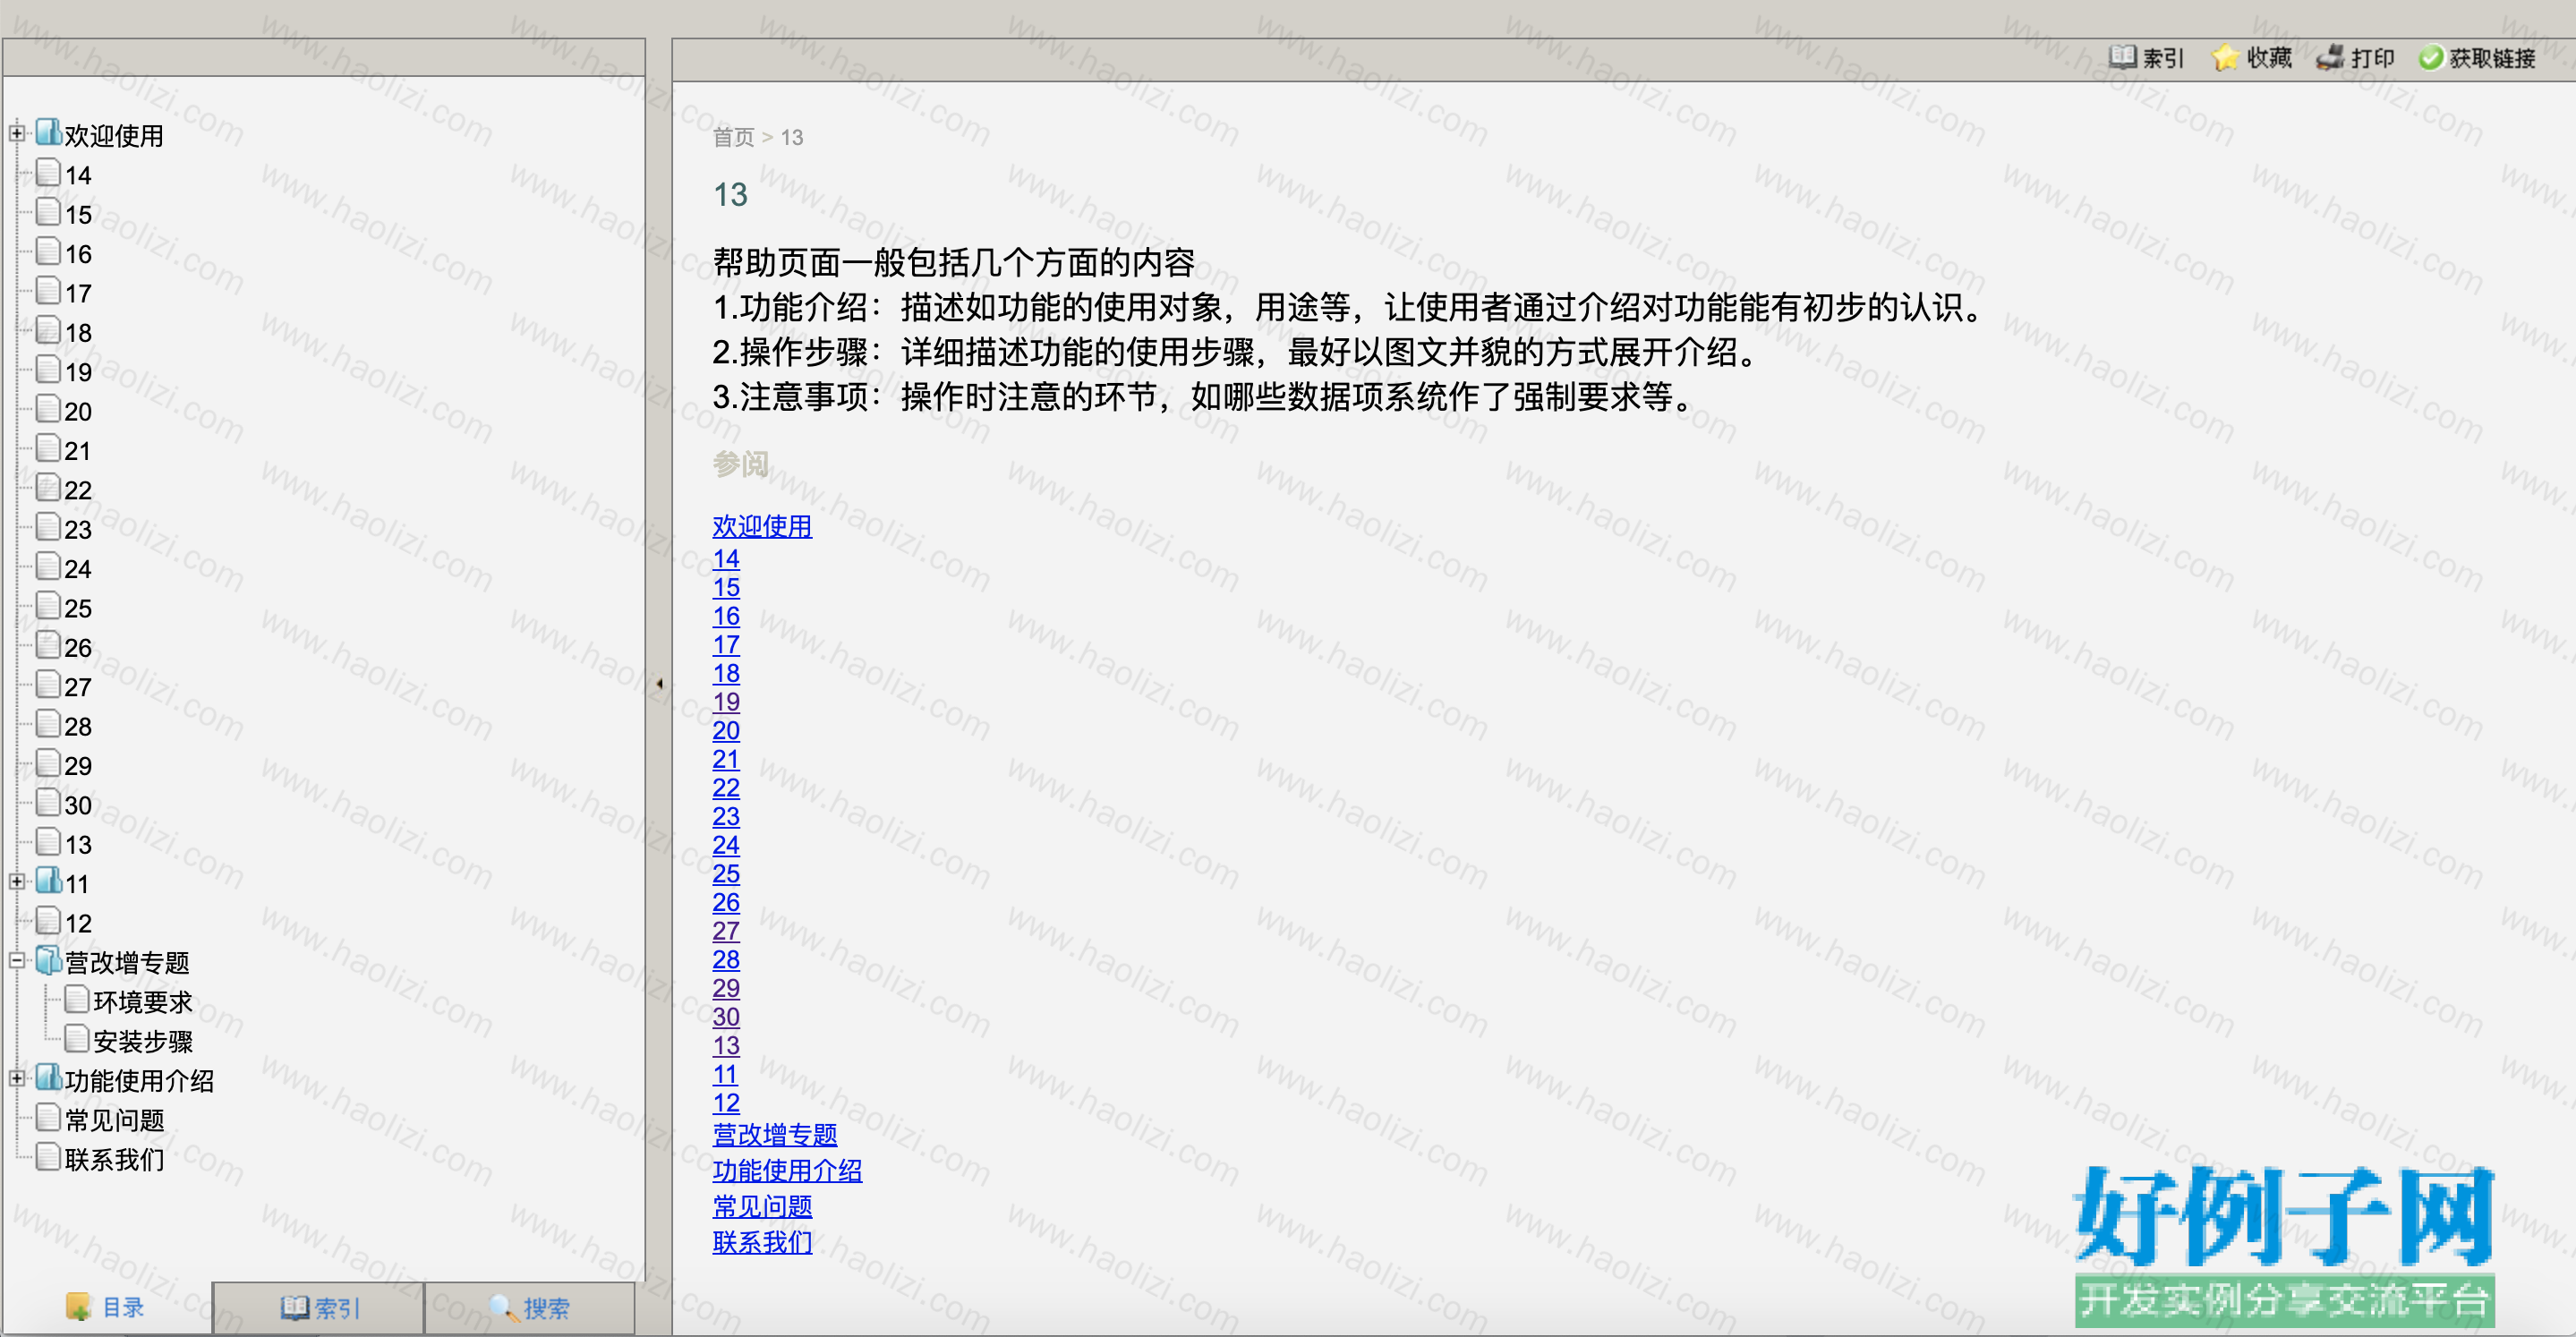Click the 获取链接 get link icon
Image resolution: width=2576 pixels, height=1337 pixels.
[2430, 58]
